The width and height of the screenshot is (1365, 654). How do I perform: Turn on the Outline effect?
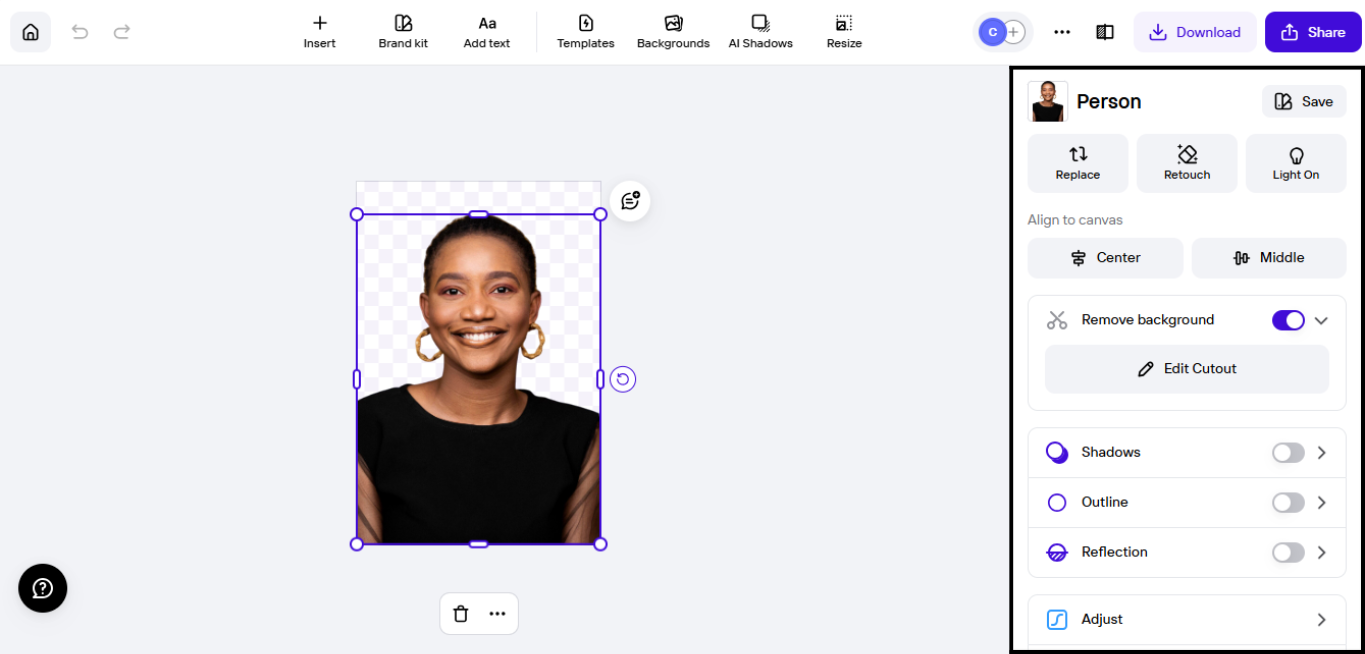(x=1288, y=502)
